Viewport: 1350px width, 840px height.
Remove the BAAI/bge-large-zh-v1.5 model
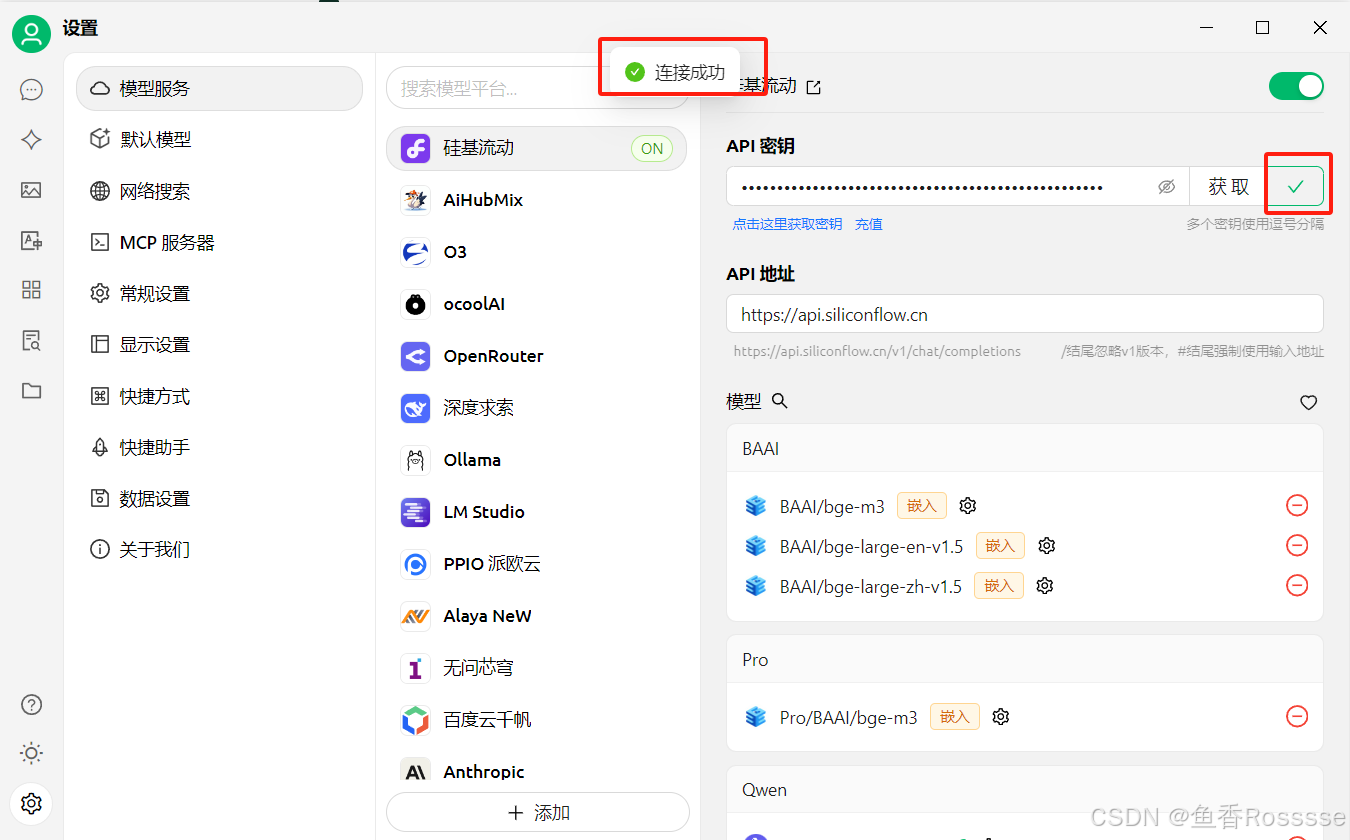pos(1297,585)
